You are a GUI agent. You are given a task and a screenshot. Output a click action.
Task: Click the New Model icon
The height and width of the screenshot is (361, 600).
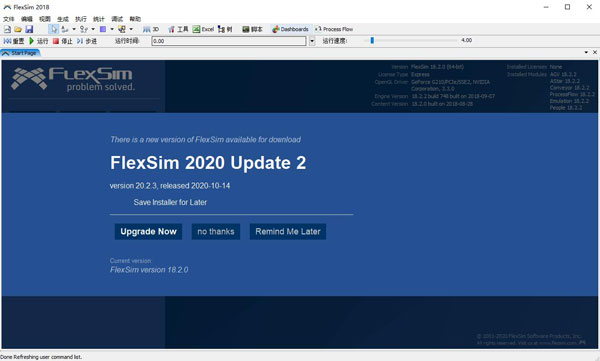[x=7, y=29]
